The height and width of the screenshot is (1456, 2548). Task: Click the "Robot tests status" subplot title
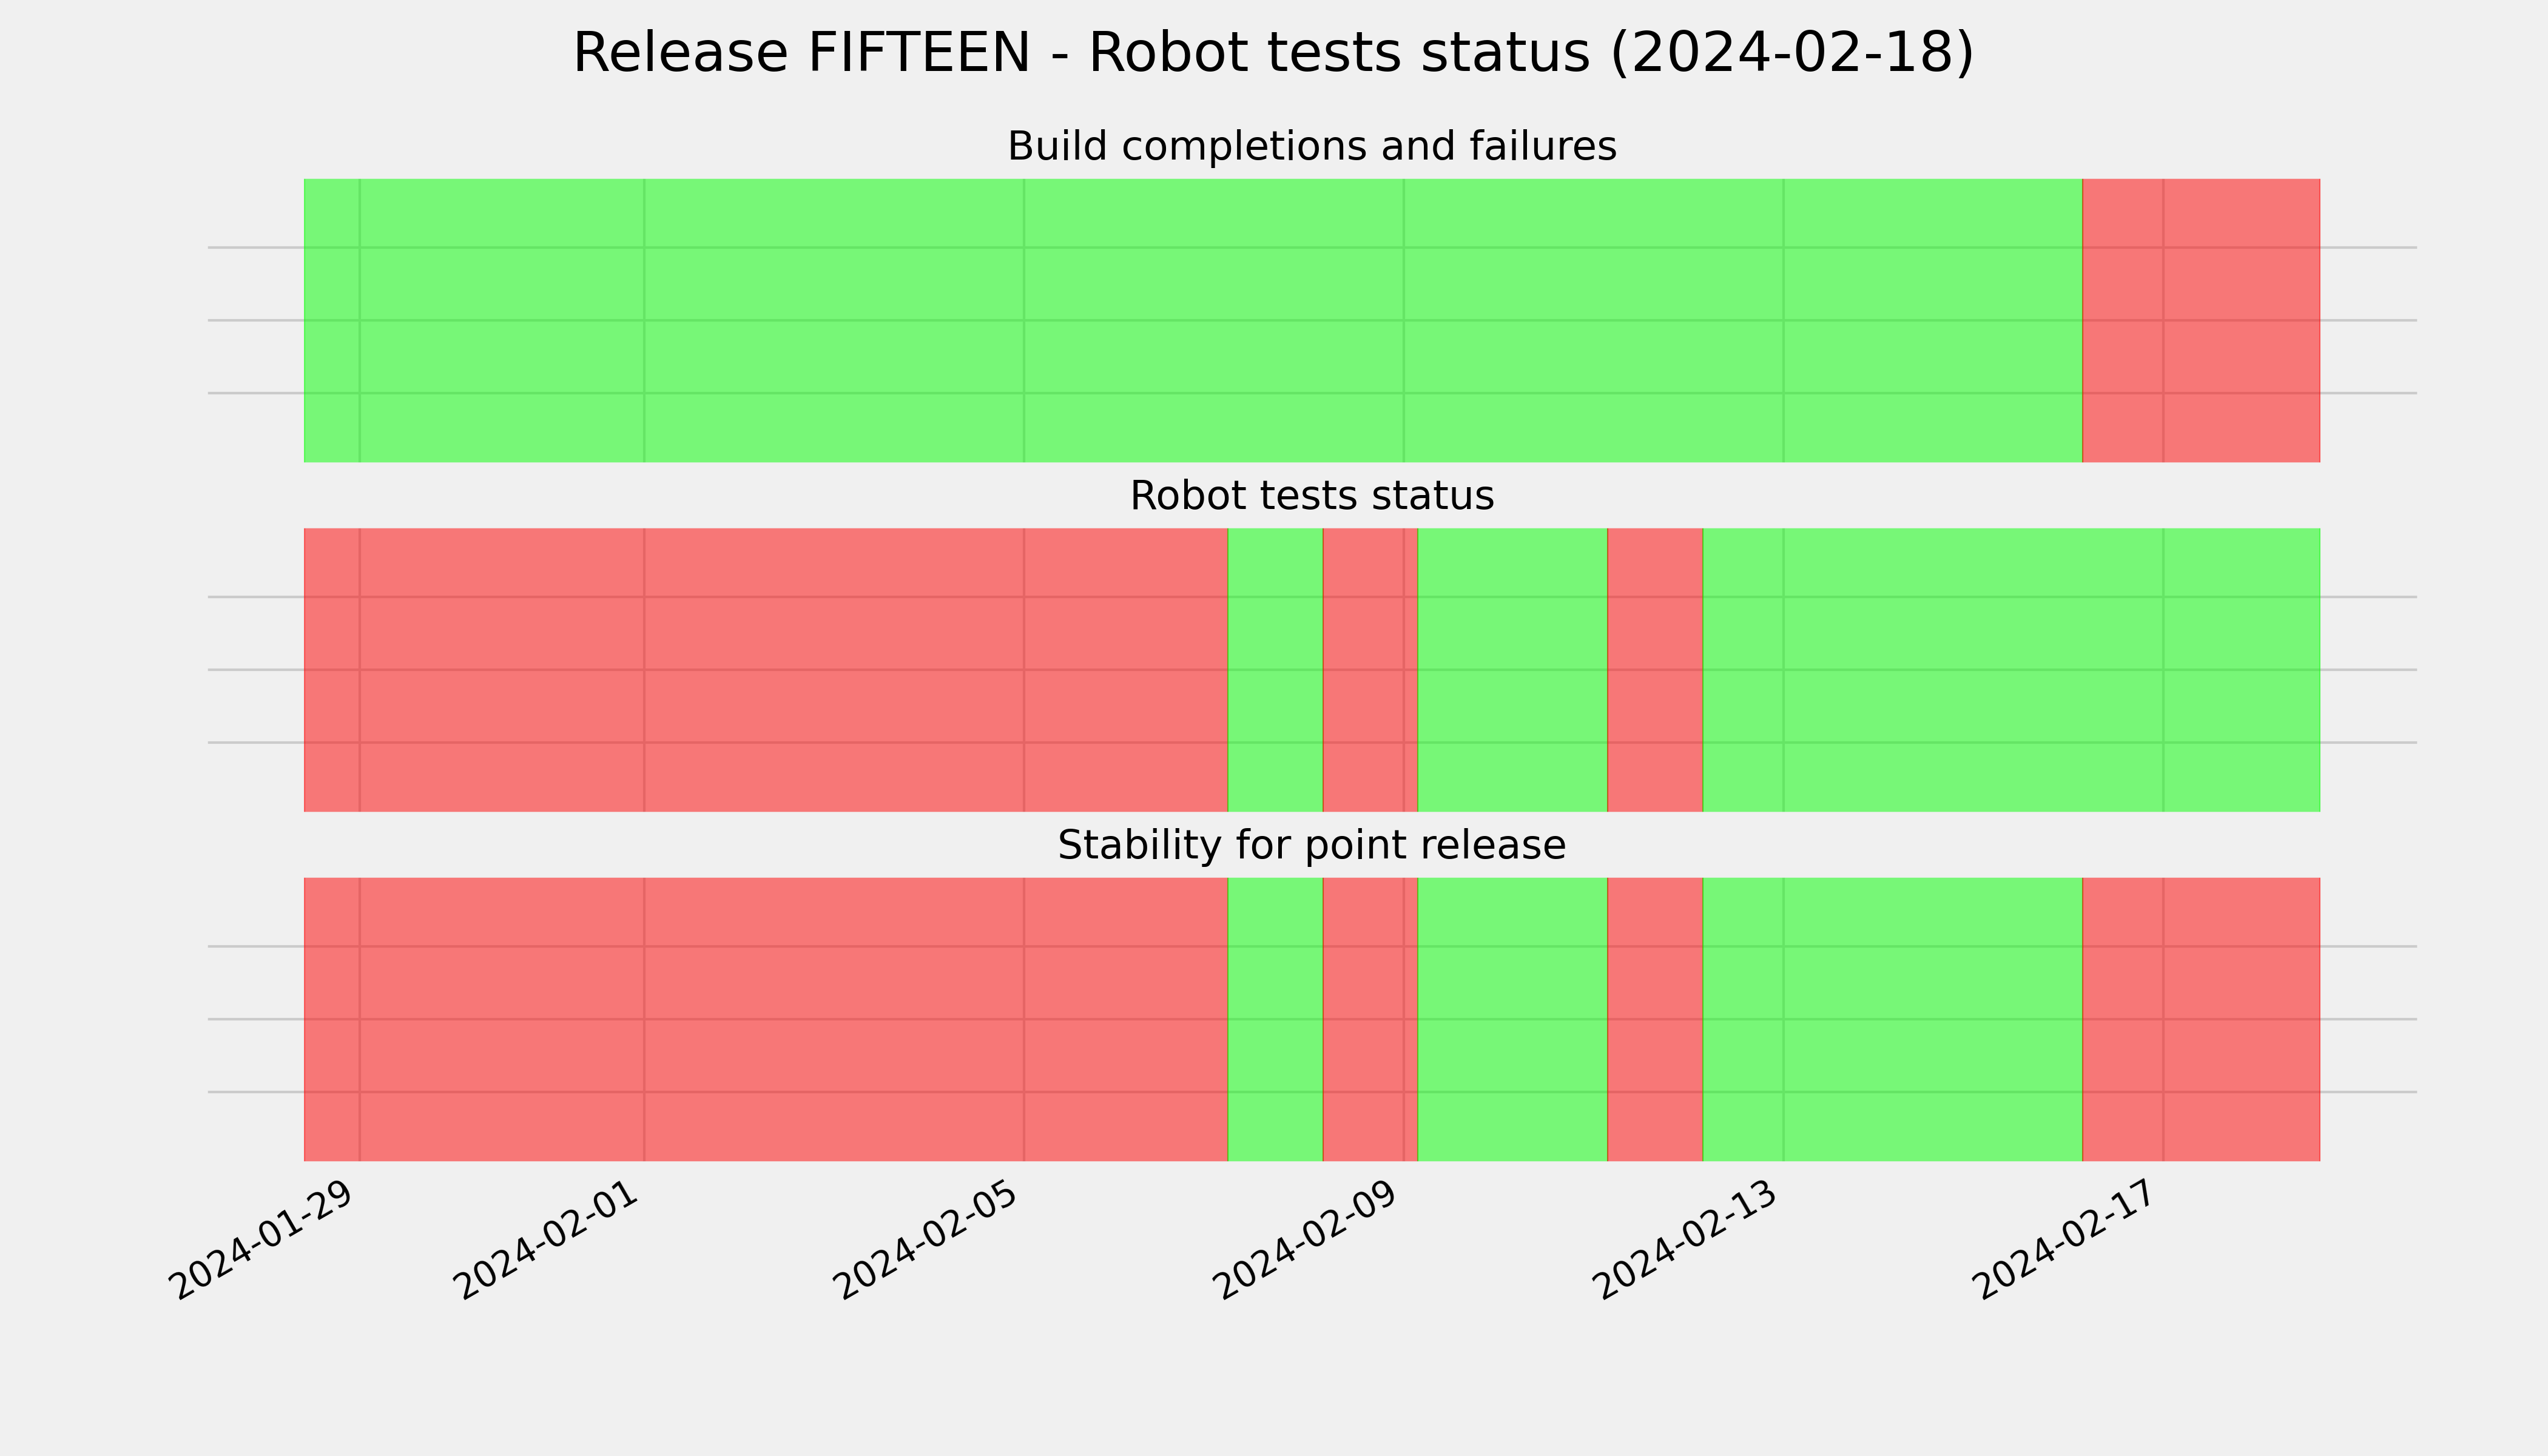pyautogui.click(x=1311, y=496)
